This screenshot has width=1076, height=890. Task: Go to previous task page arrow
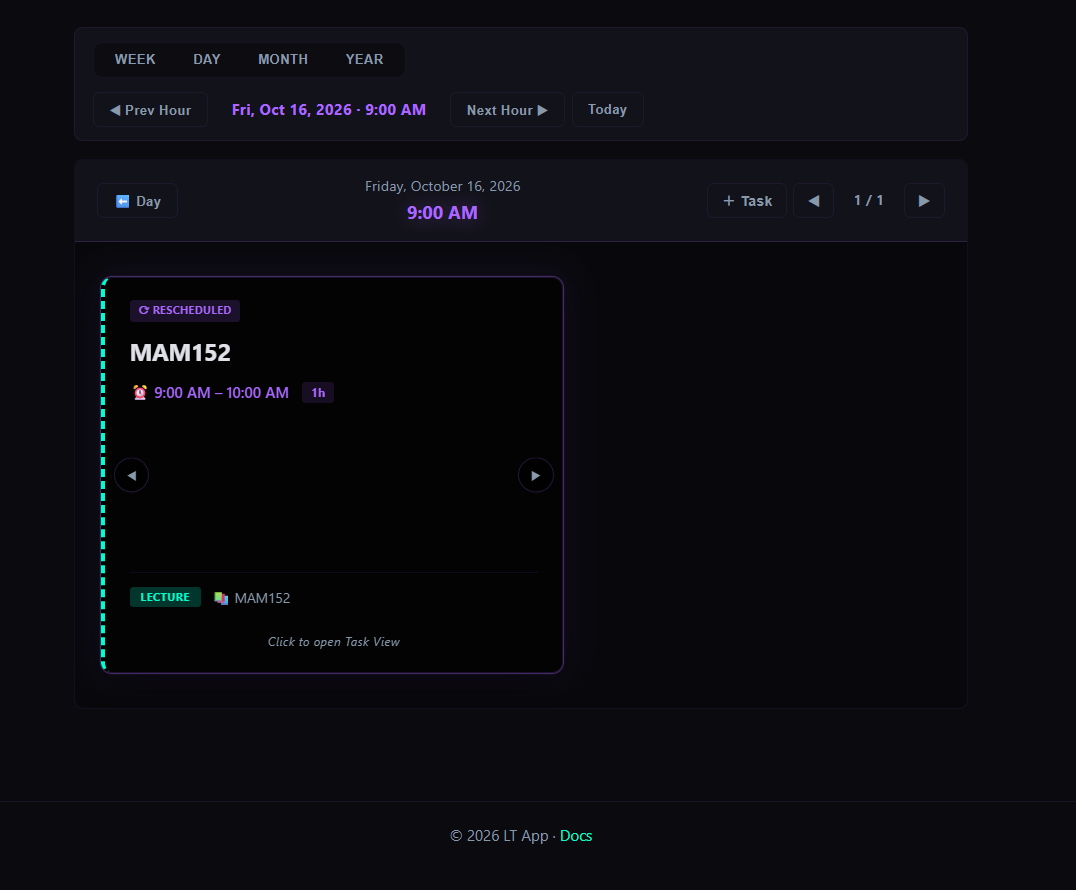click(813, 200)
